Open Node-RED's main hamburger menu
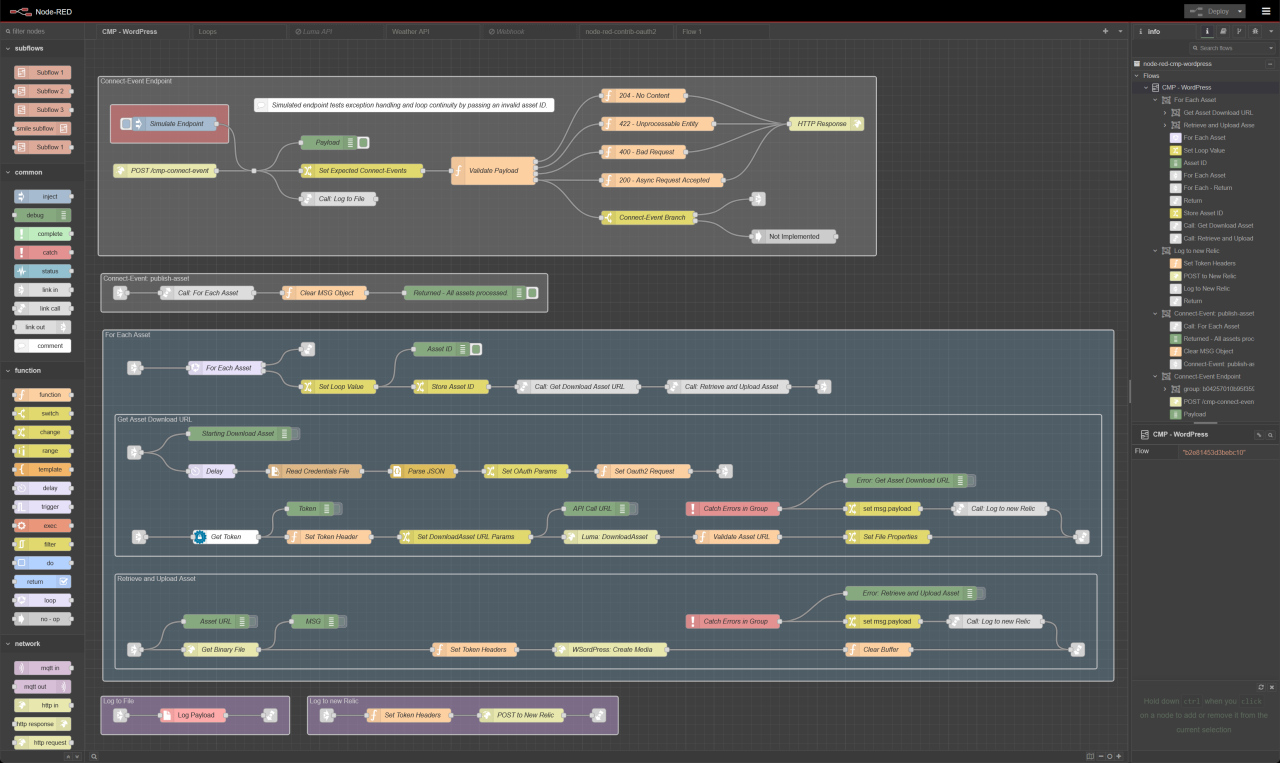This screenshot has height=763, width=1280. click(x=1266, y=11)
